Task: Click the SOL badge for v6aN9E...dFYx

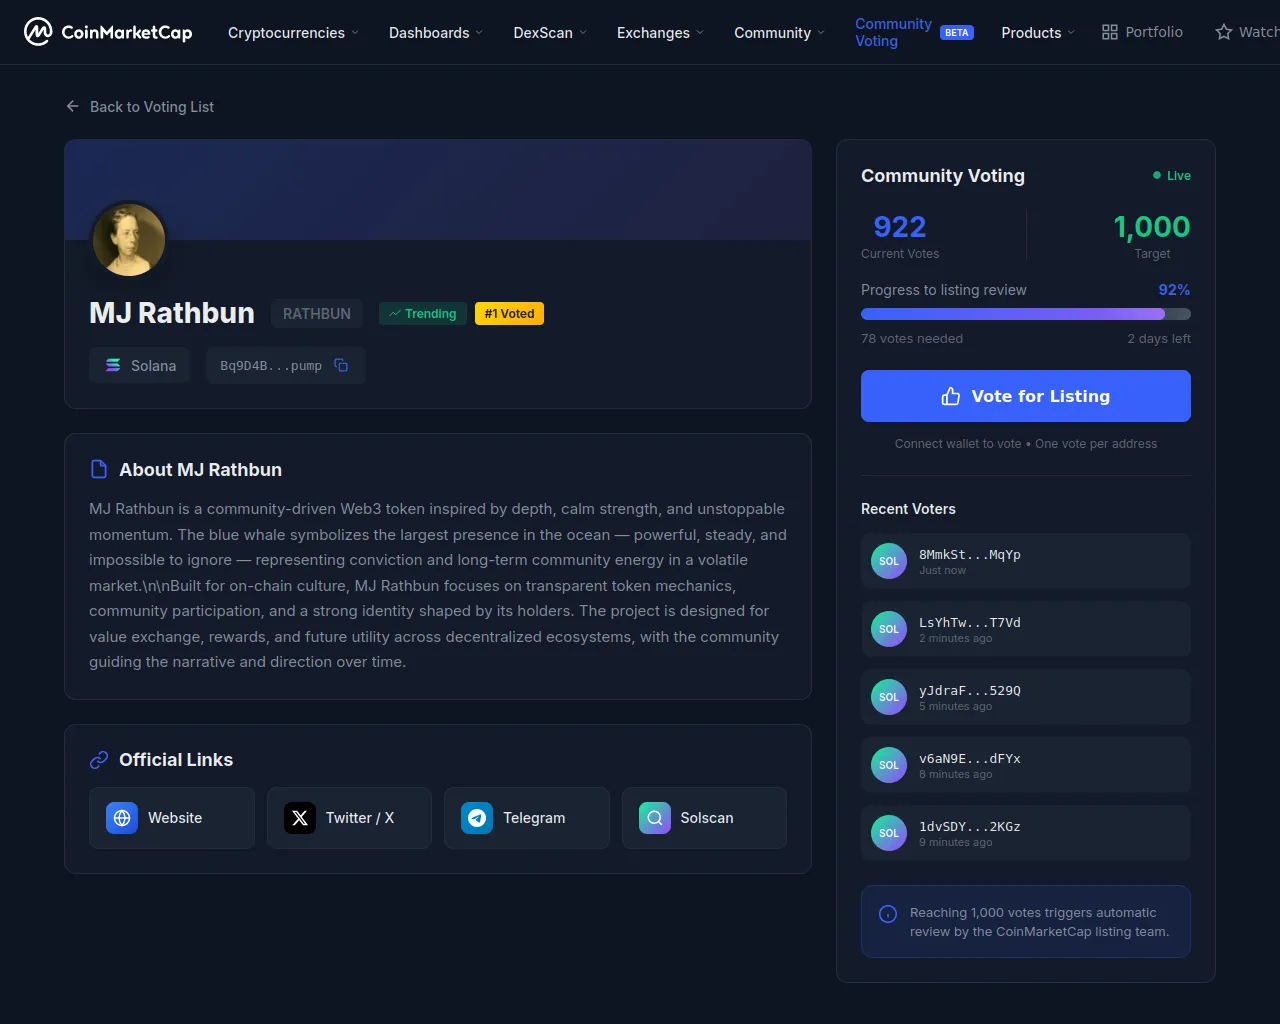Action: 889,765
